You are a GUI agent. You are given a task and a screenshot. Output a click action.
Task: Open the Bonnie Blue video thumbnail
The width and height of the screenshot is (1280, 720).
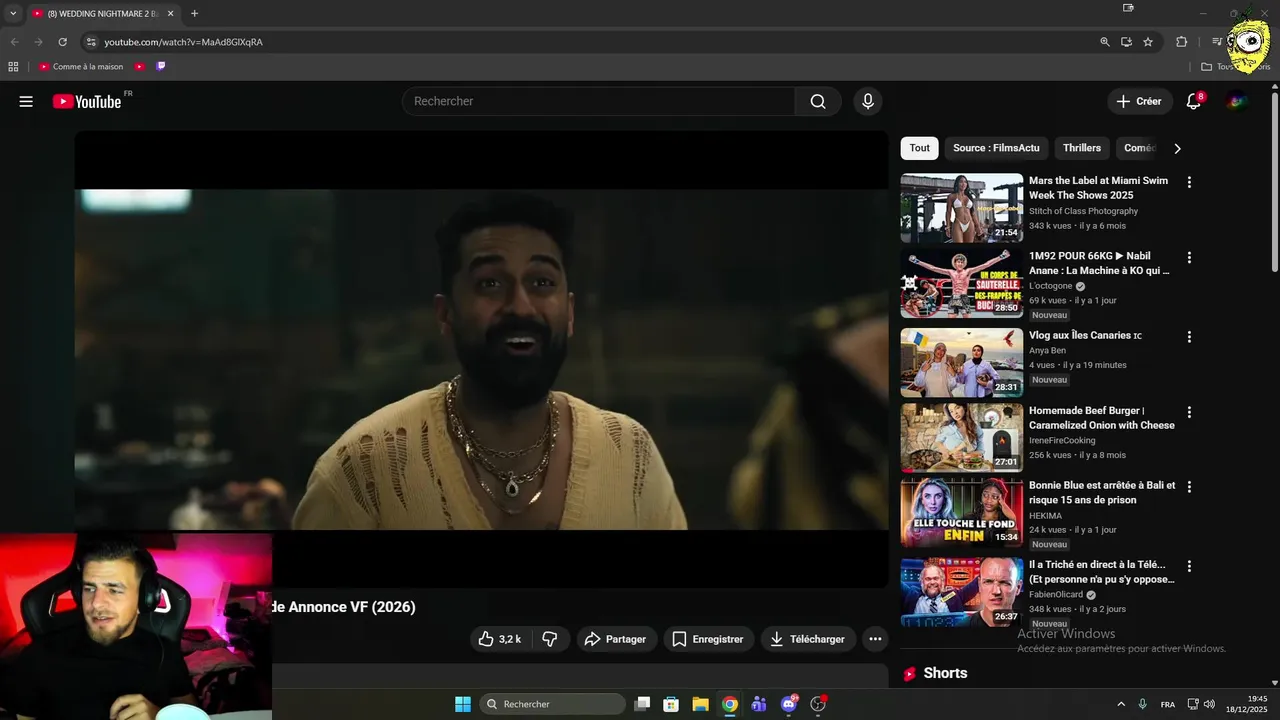(x=962, y=513)
